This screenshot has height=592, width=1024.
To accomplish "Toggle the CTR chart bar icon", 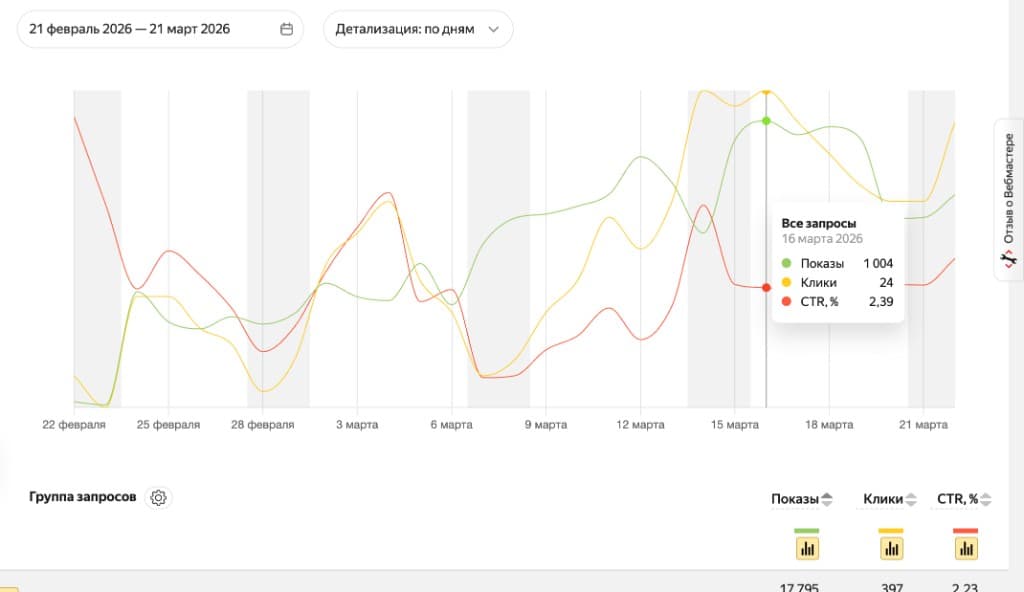I will 965,548.
